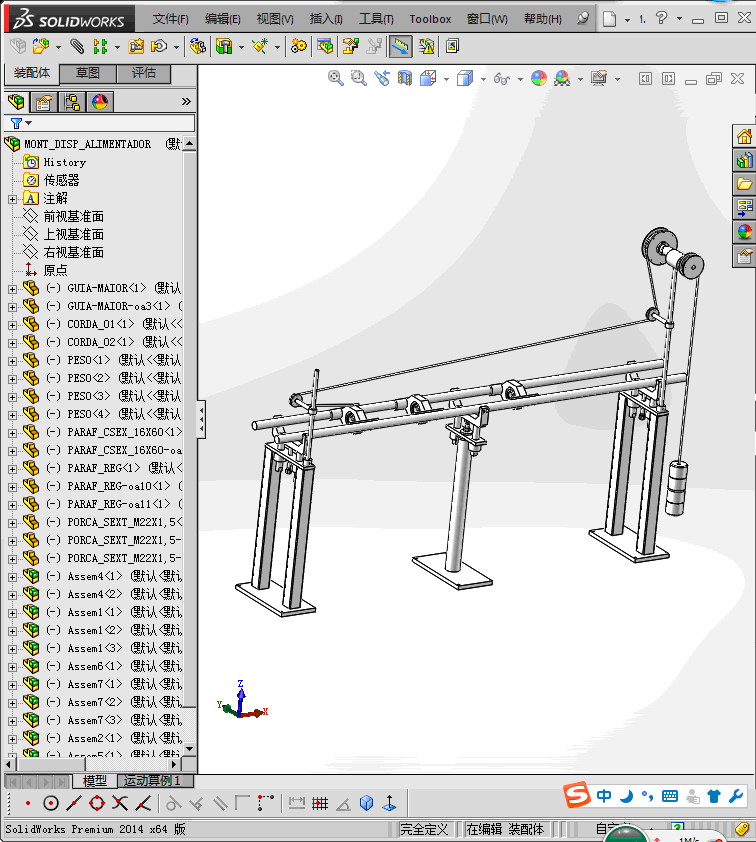Image resolution: width=756 pixels, height=842 pixels.
Task: Toggle the Section View icon
Action: (405, 78)
